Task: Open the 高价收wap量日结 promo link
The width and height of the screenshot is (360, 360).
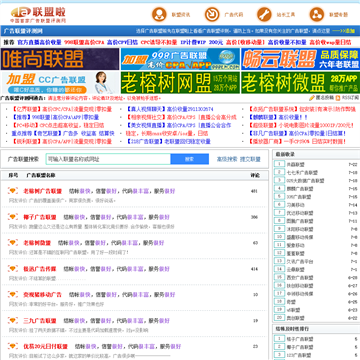Action: [330, 42]
